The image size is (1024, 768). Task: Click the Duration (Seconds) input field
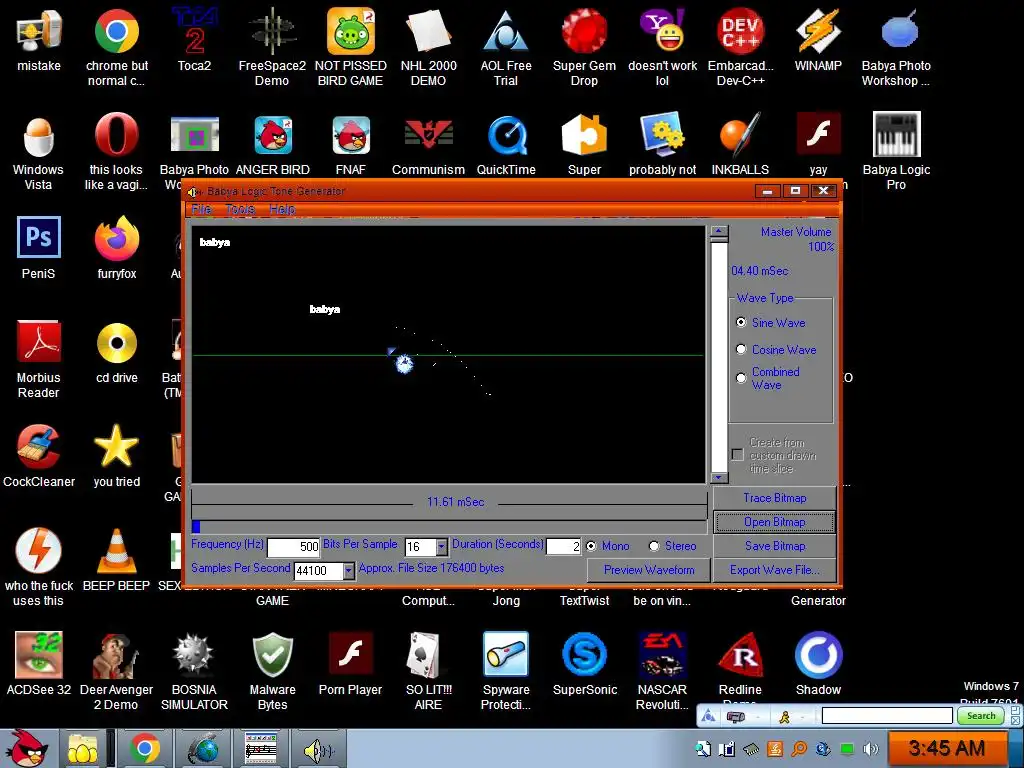(x=564, y=547)
